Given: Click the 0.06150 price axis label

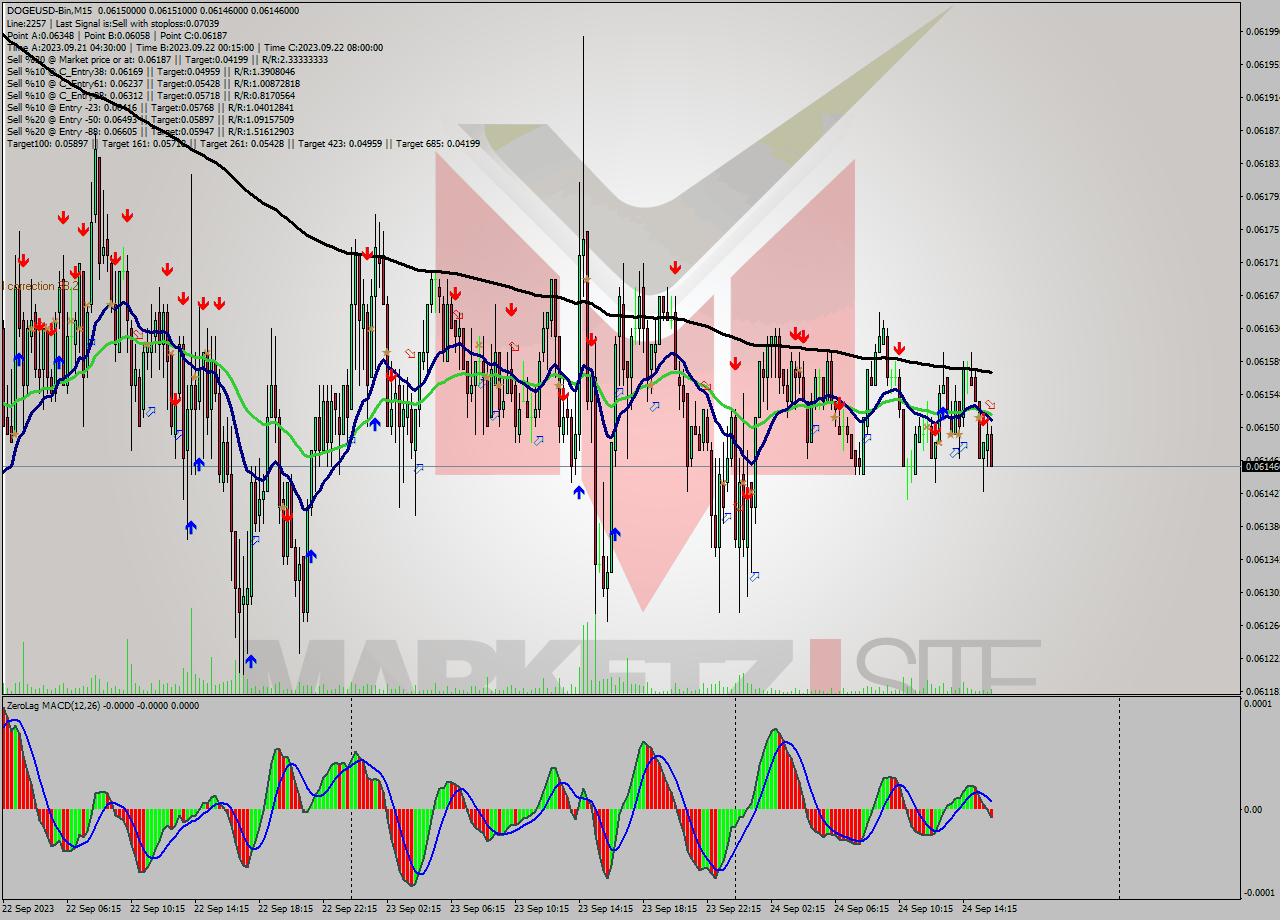Looking at the screenshot, I should (1262, 427).
